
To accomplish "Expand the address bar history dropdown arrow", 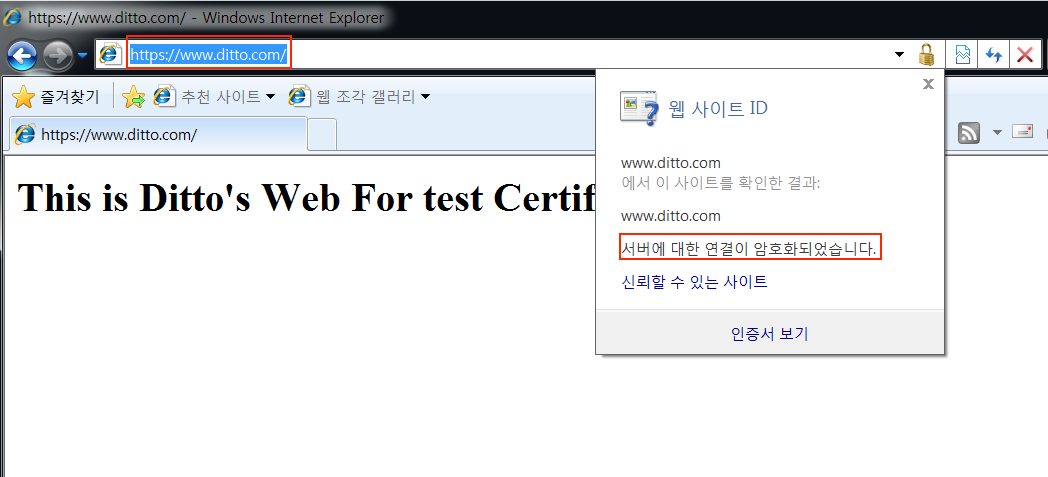I will click(x=899, y=55).
